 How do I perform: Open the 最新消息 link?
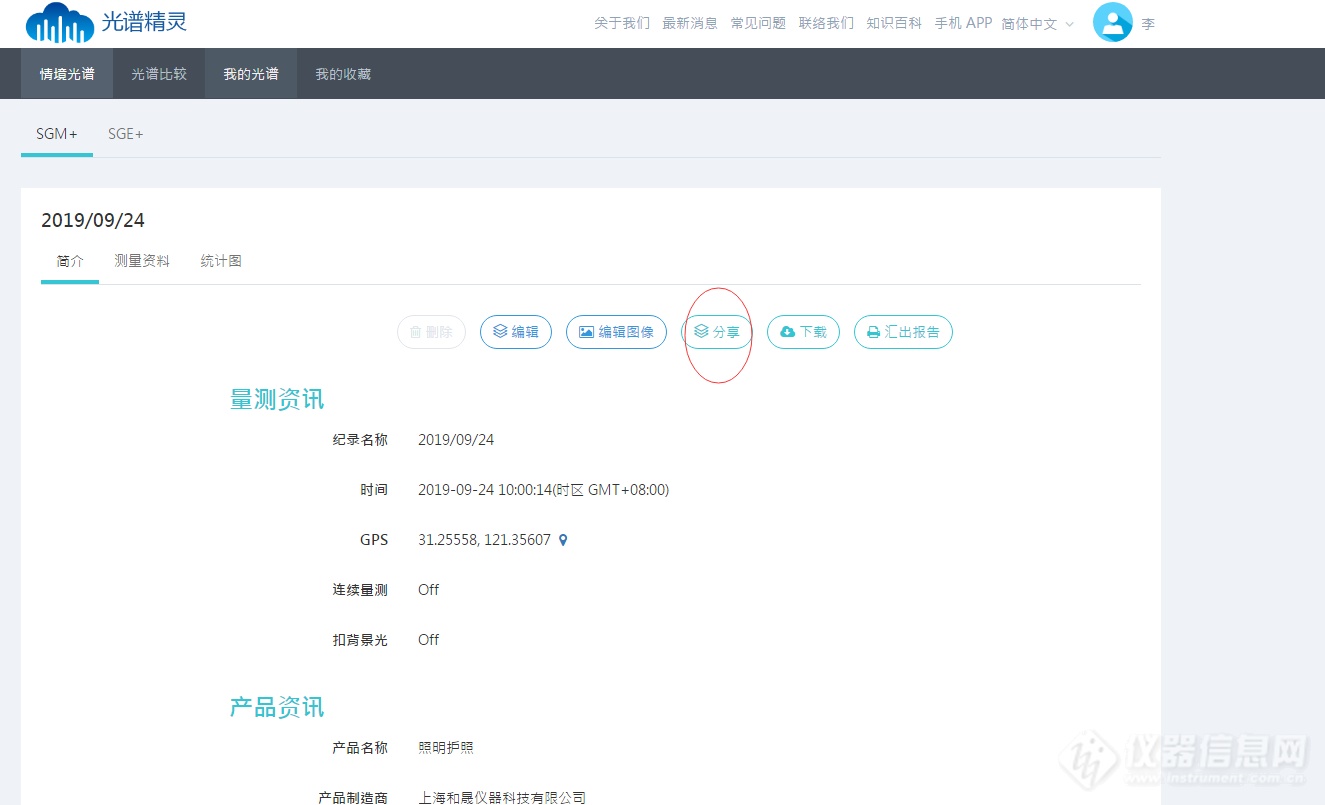tap(690, 23)
